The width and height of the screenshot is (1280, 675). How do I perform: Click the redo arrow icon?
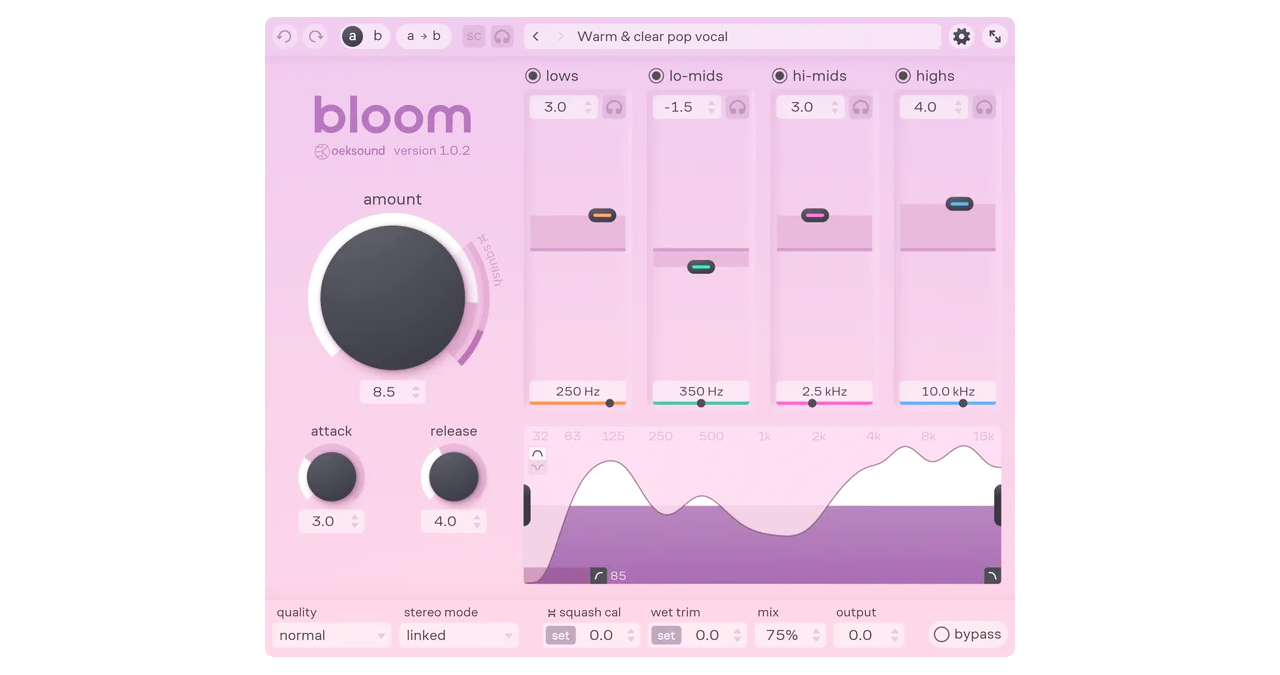314,36
